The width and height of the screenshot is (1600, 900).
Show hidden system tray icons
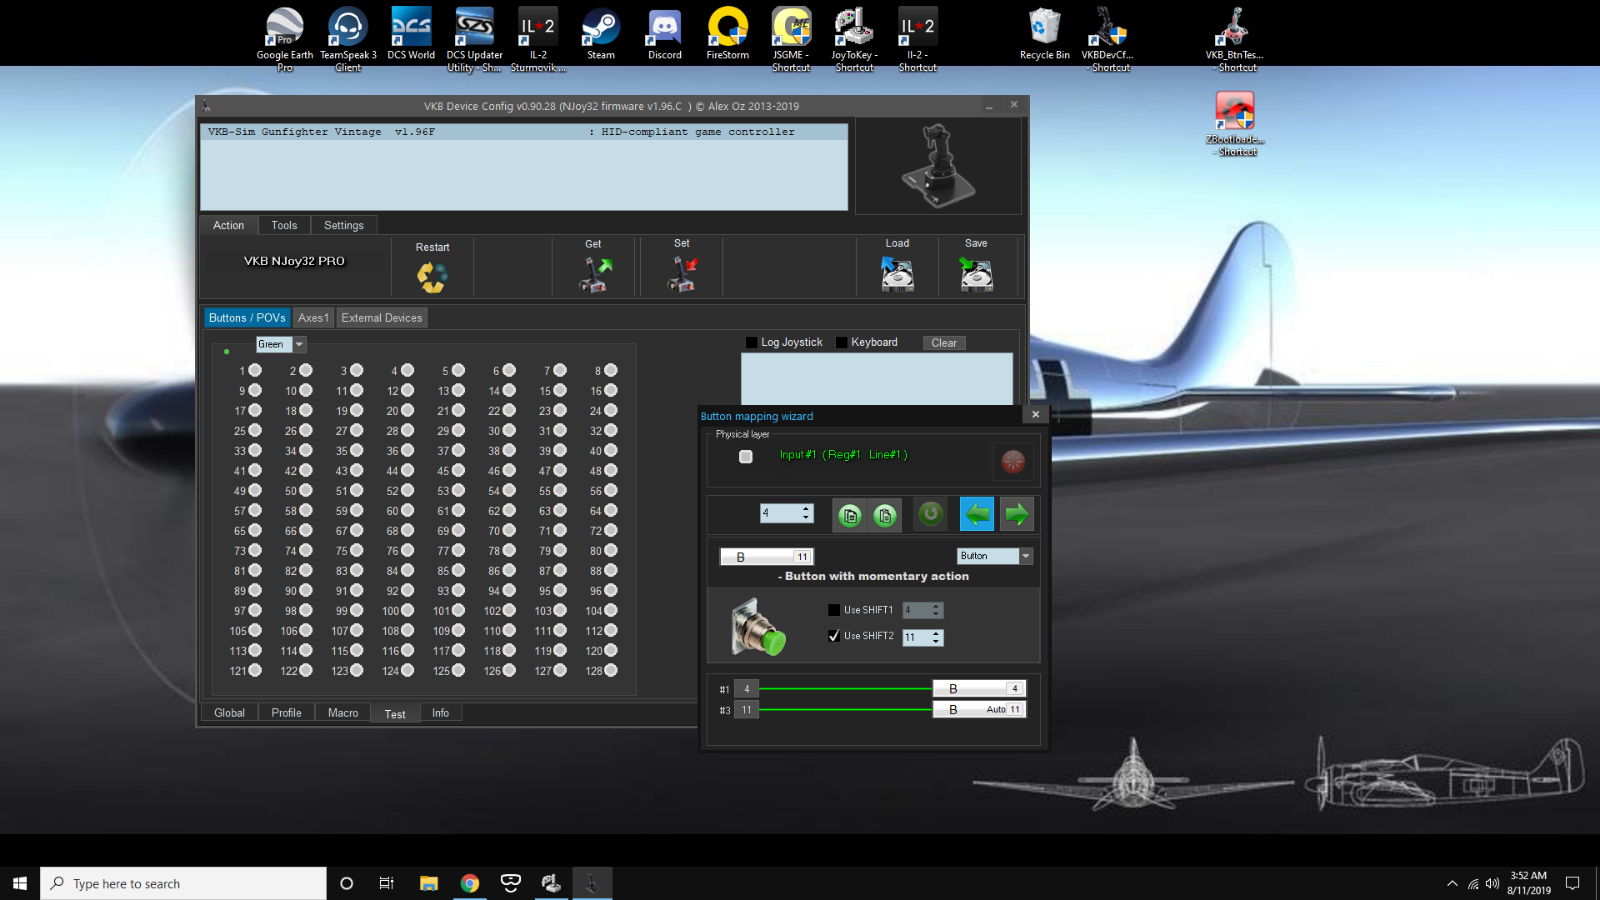point(1452,883)
